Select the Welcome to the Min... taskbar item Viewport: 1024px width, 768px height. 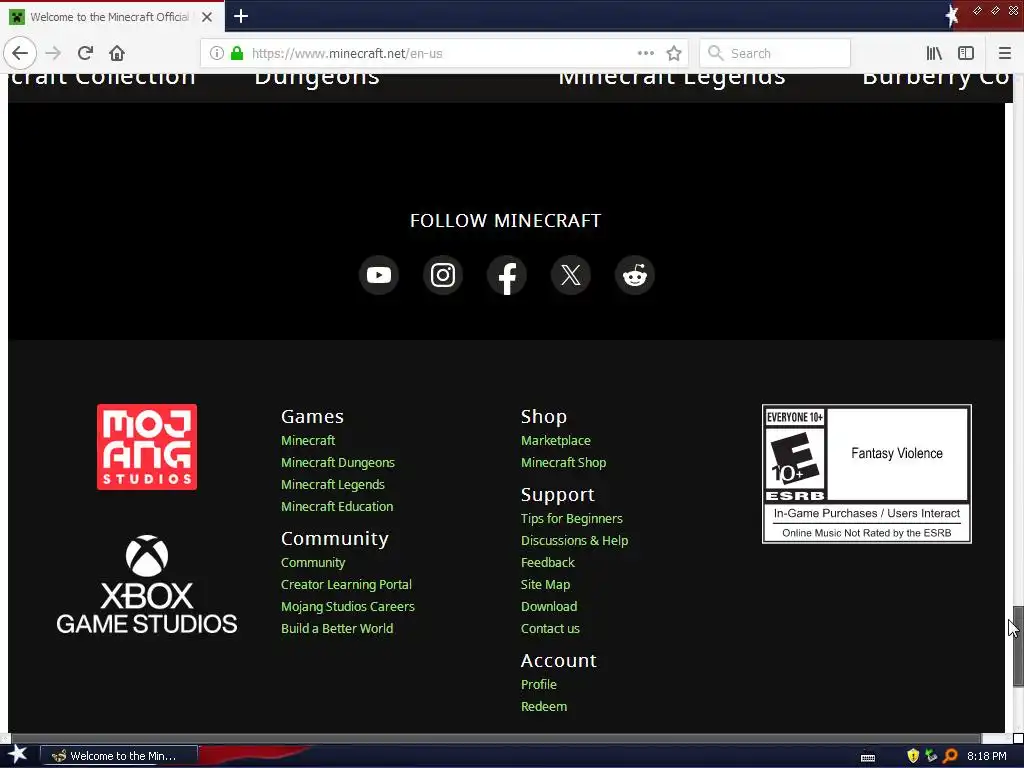click(119, 756)
